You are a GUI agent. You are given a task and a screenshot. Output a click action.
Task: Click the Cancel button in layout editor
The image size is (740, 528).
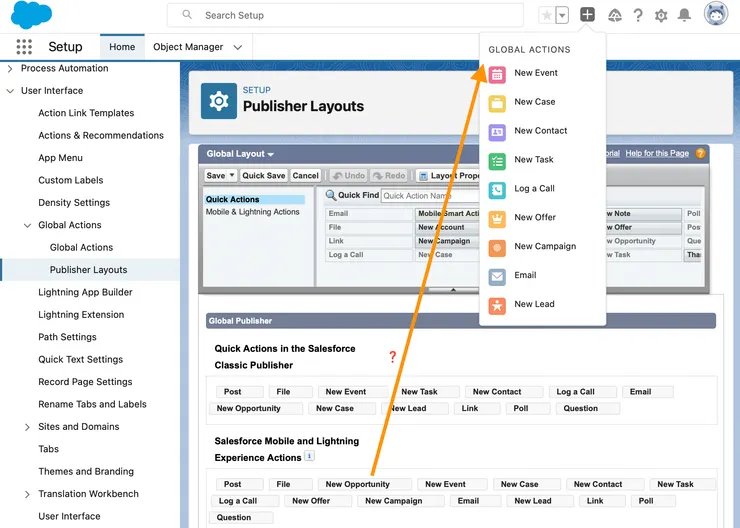pos(305,176)
